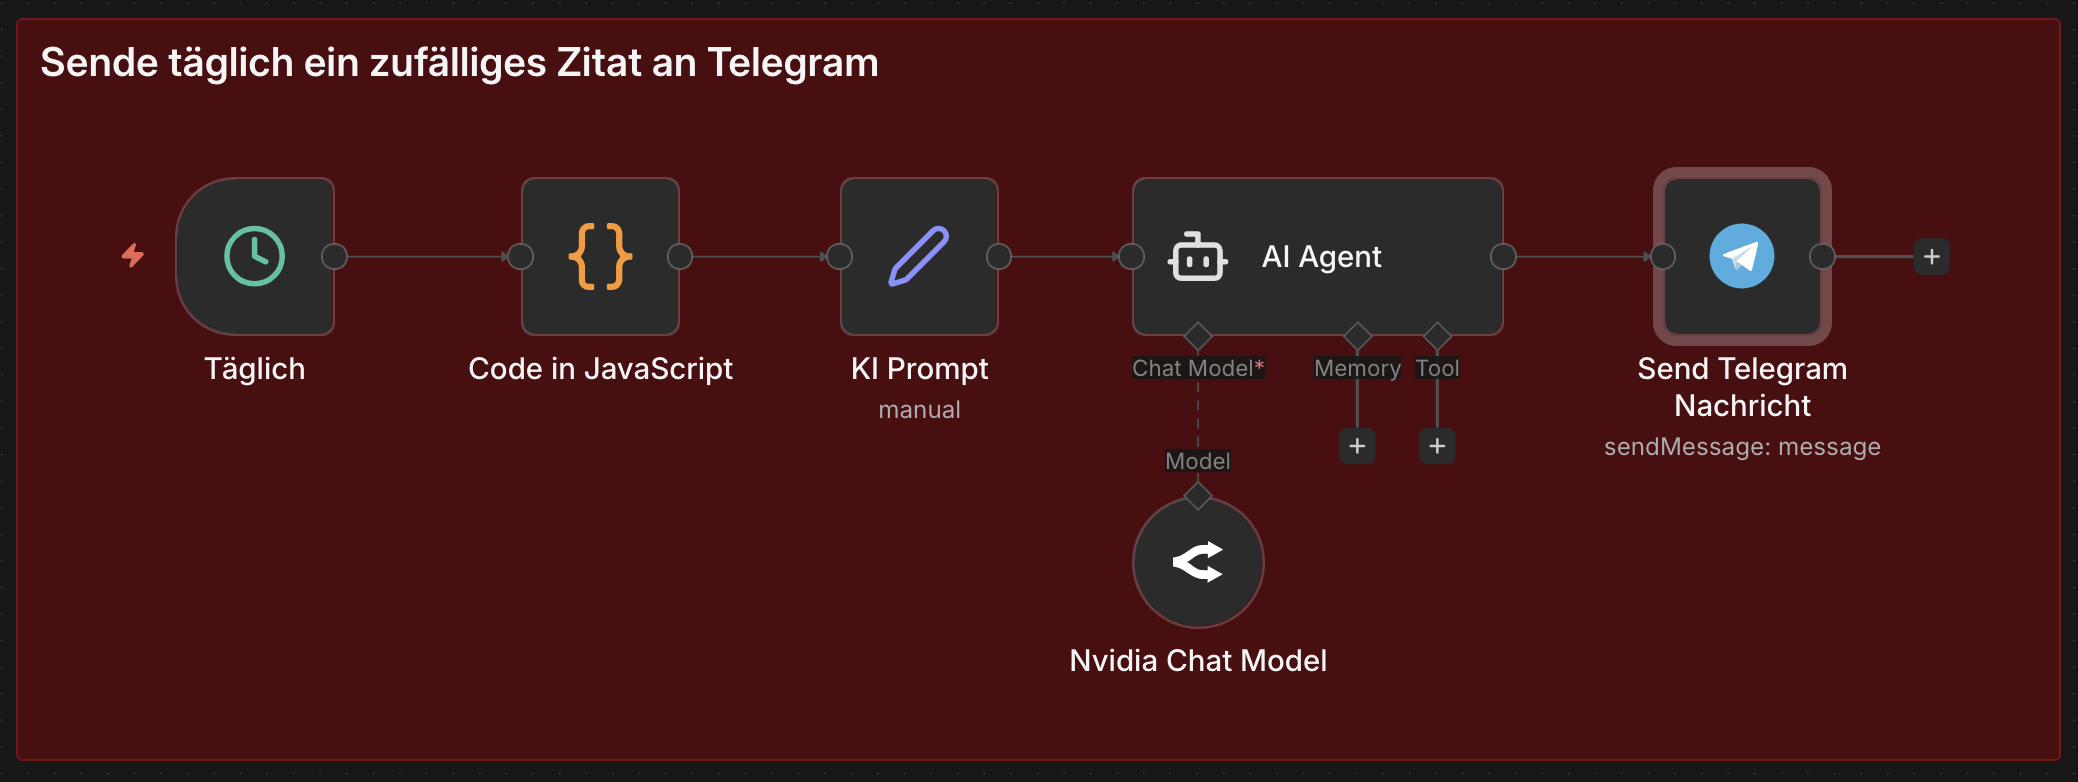Click the clock icon on the Täglich trigger node
Viewport: 2078px width, 782px height.
click(254, 257)
